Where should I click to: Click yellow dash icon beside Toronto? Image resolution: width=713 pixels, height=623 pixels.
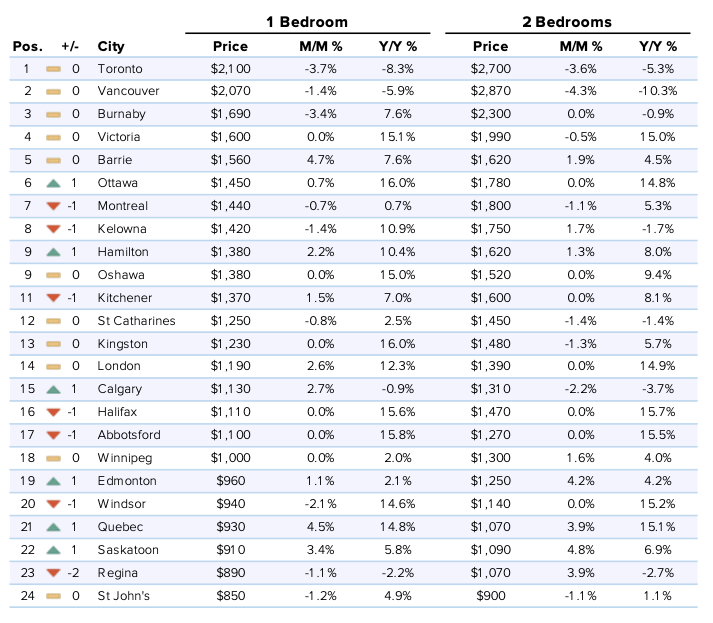pos(53,69)
